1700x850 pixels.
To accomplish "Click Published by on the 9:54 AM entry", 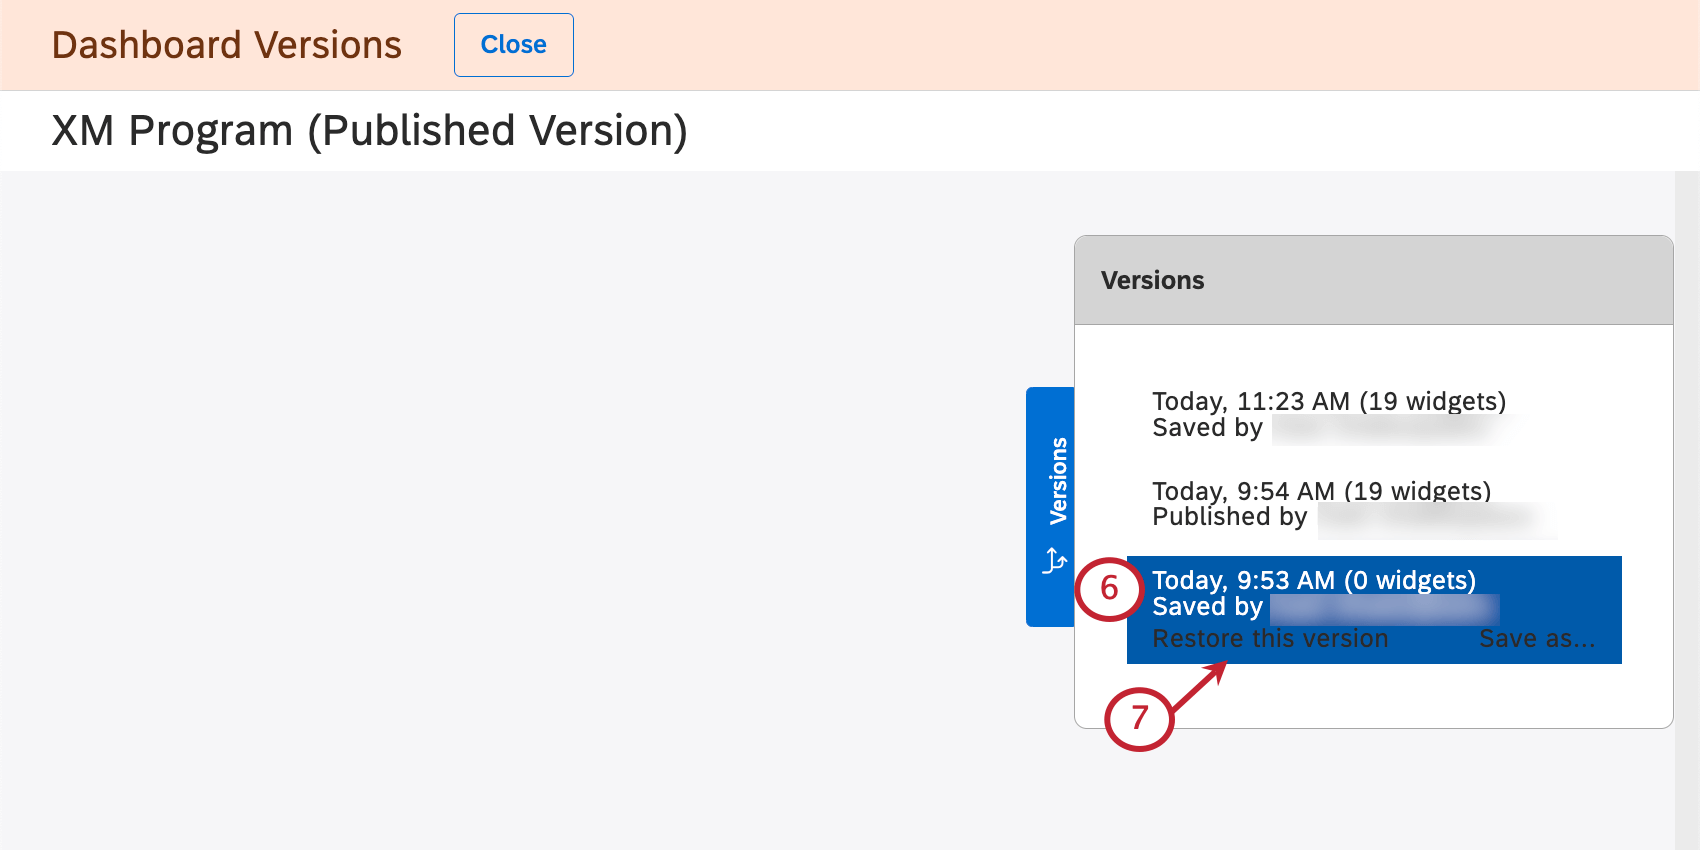I will point(1230,516).
